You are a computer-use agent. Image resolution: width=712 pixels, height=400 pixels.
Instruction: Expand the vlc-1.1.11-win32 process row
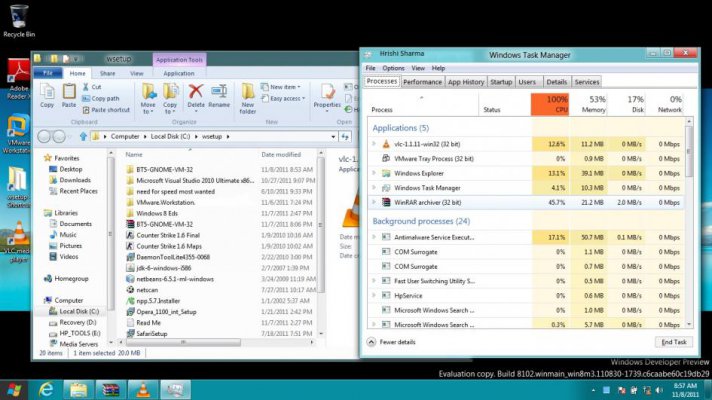click(x=374, y=144)
